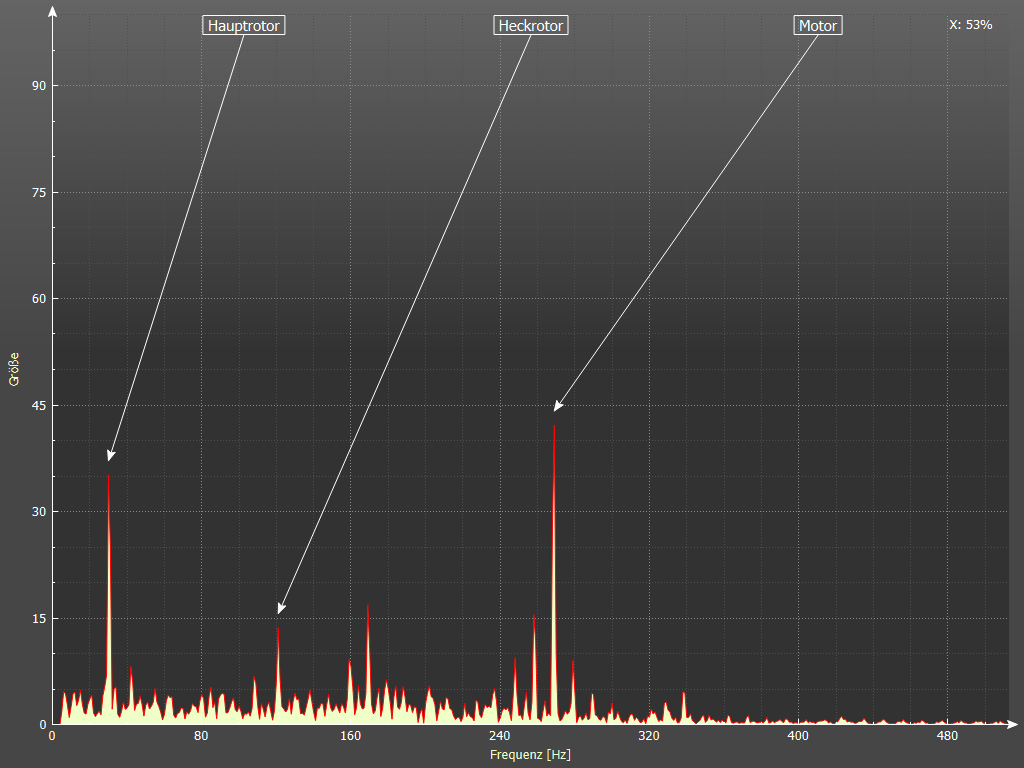Select the Heckrotor annotation label
The height and width of the screenshot is (768, 1024).
tap(531, 26)
